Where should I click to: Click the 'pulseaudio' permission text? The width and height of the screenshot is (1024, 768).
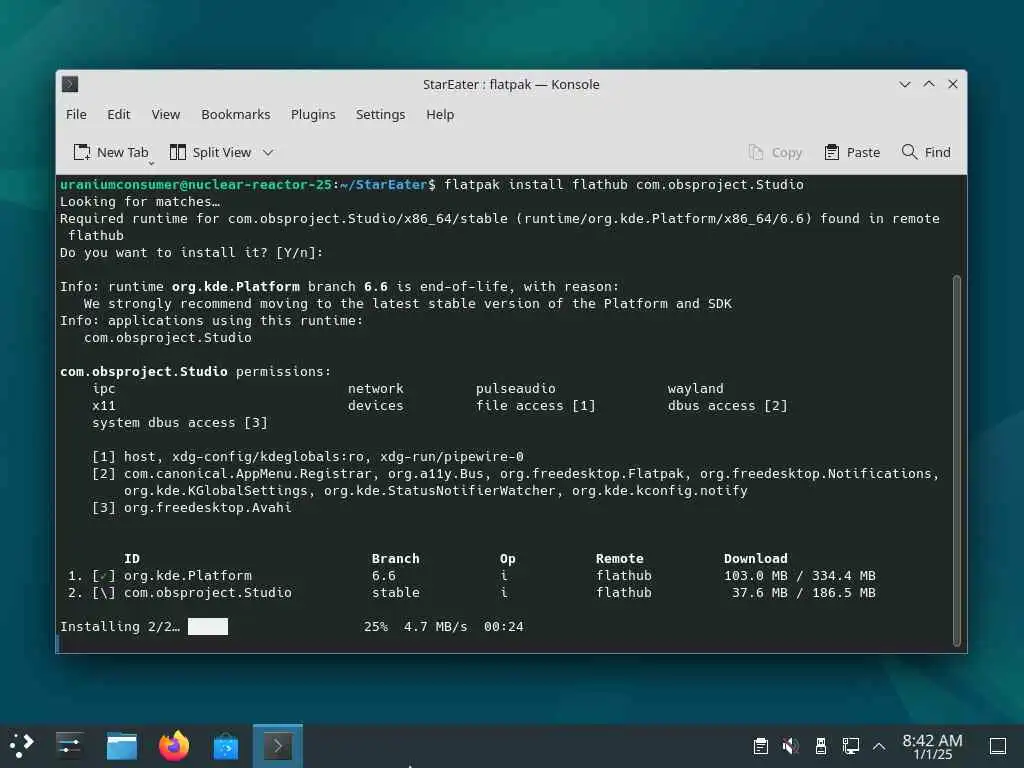pyautogui.click(x=515, y=389)
